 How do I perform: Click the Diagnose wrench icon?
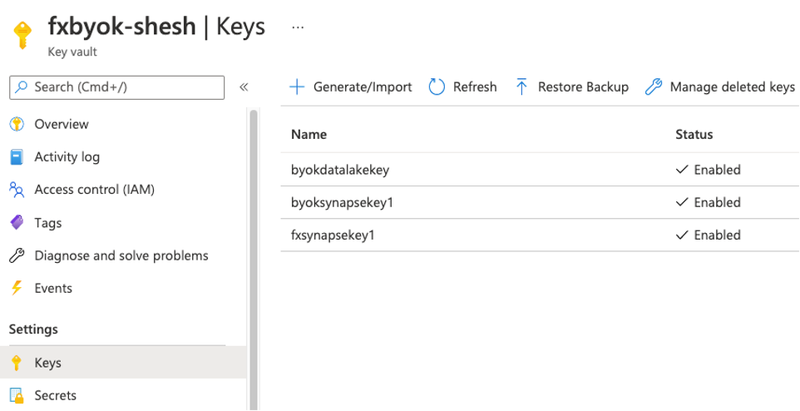pos(17,255)
